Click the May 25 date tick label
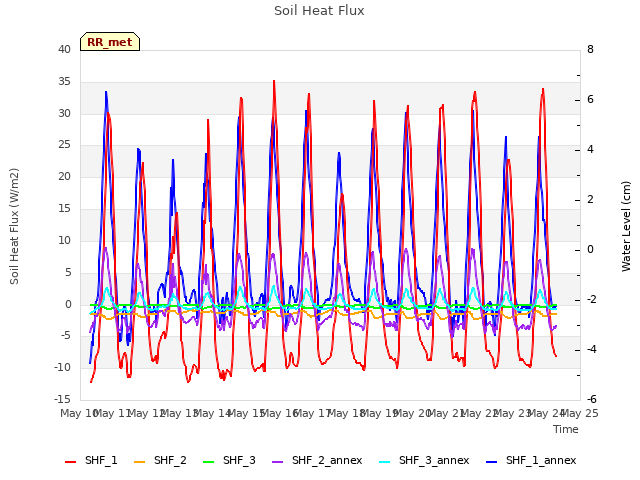 [x=580, y=413]
